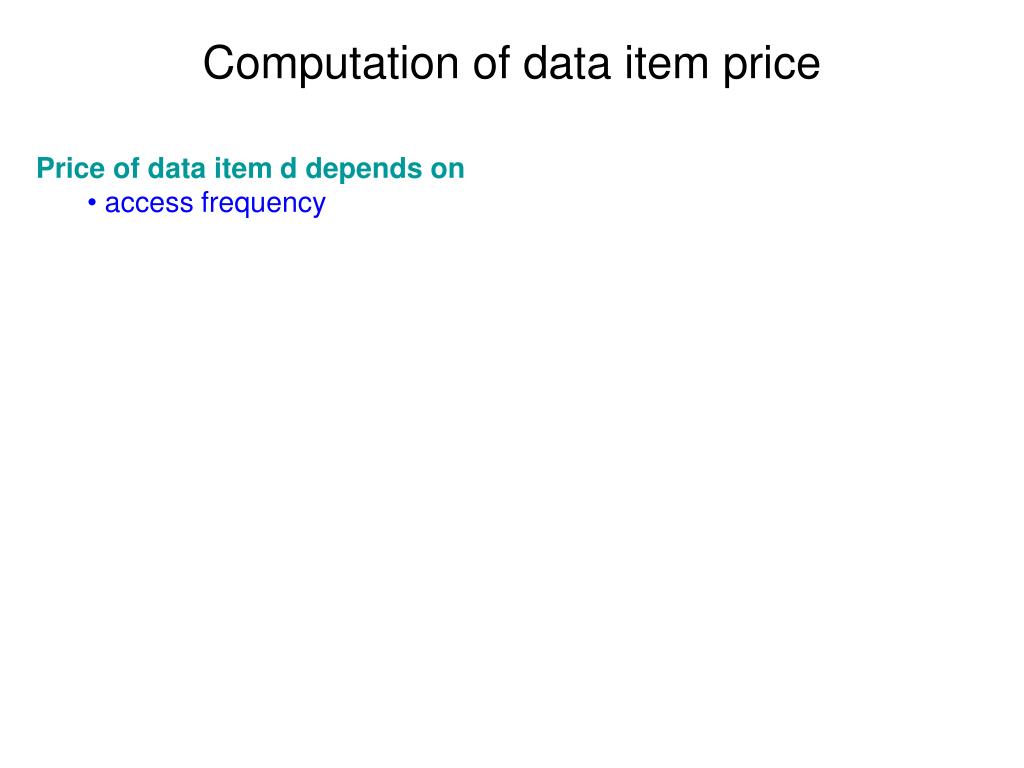Click the capital 'C' starting the title

tap(217, 64)
